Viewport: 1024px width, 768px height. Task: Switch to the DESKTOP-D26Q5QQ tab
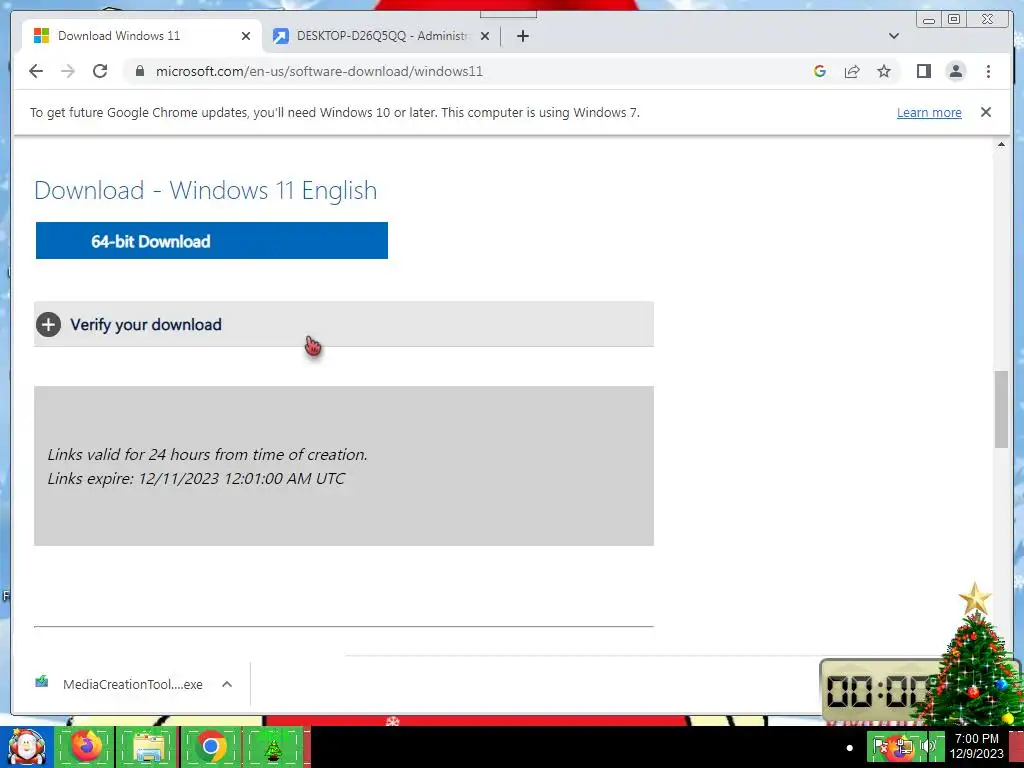[x=382, y=36]
